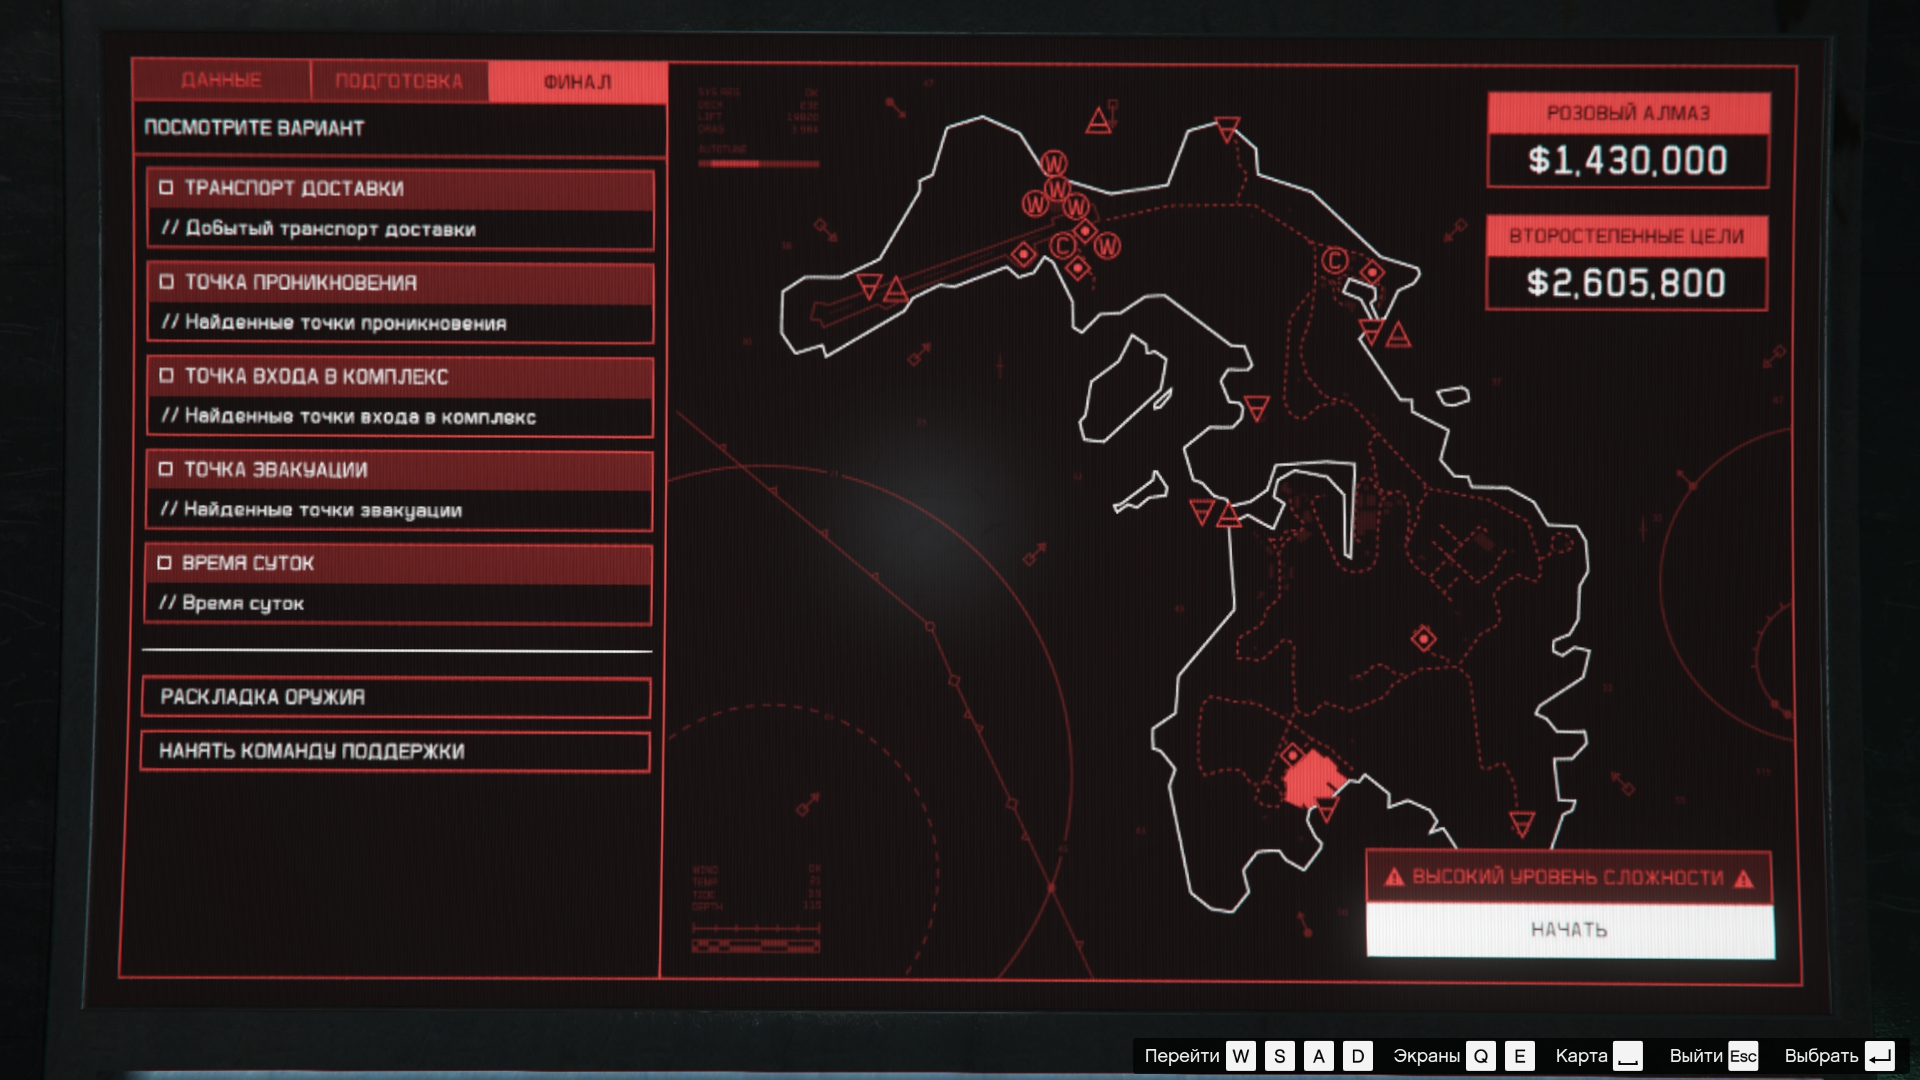Click the C marker near the eastern dock
Viewport: 1920px width, 1080px height.
1335,261
